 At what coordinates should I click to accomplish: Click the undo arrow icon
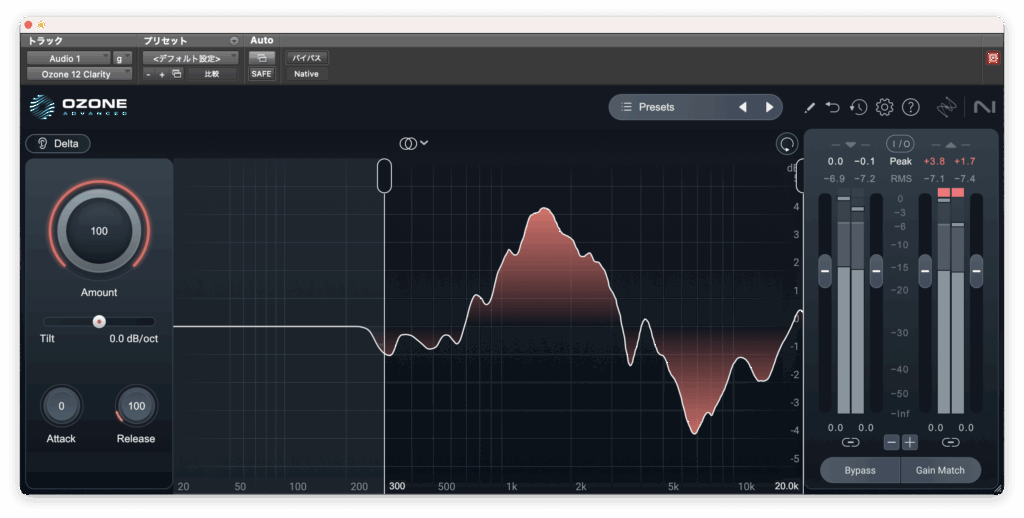pos(833,107)
